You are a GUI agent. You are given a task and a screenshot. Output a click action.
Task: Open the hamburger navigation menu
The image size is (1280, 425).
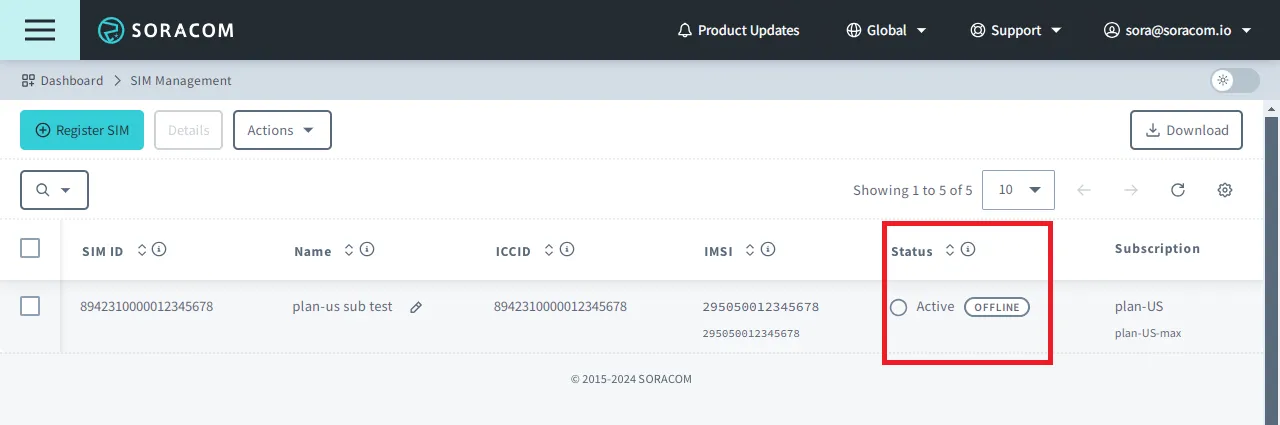(x=40, y=30)
